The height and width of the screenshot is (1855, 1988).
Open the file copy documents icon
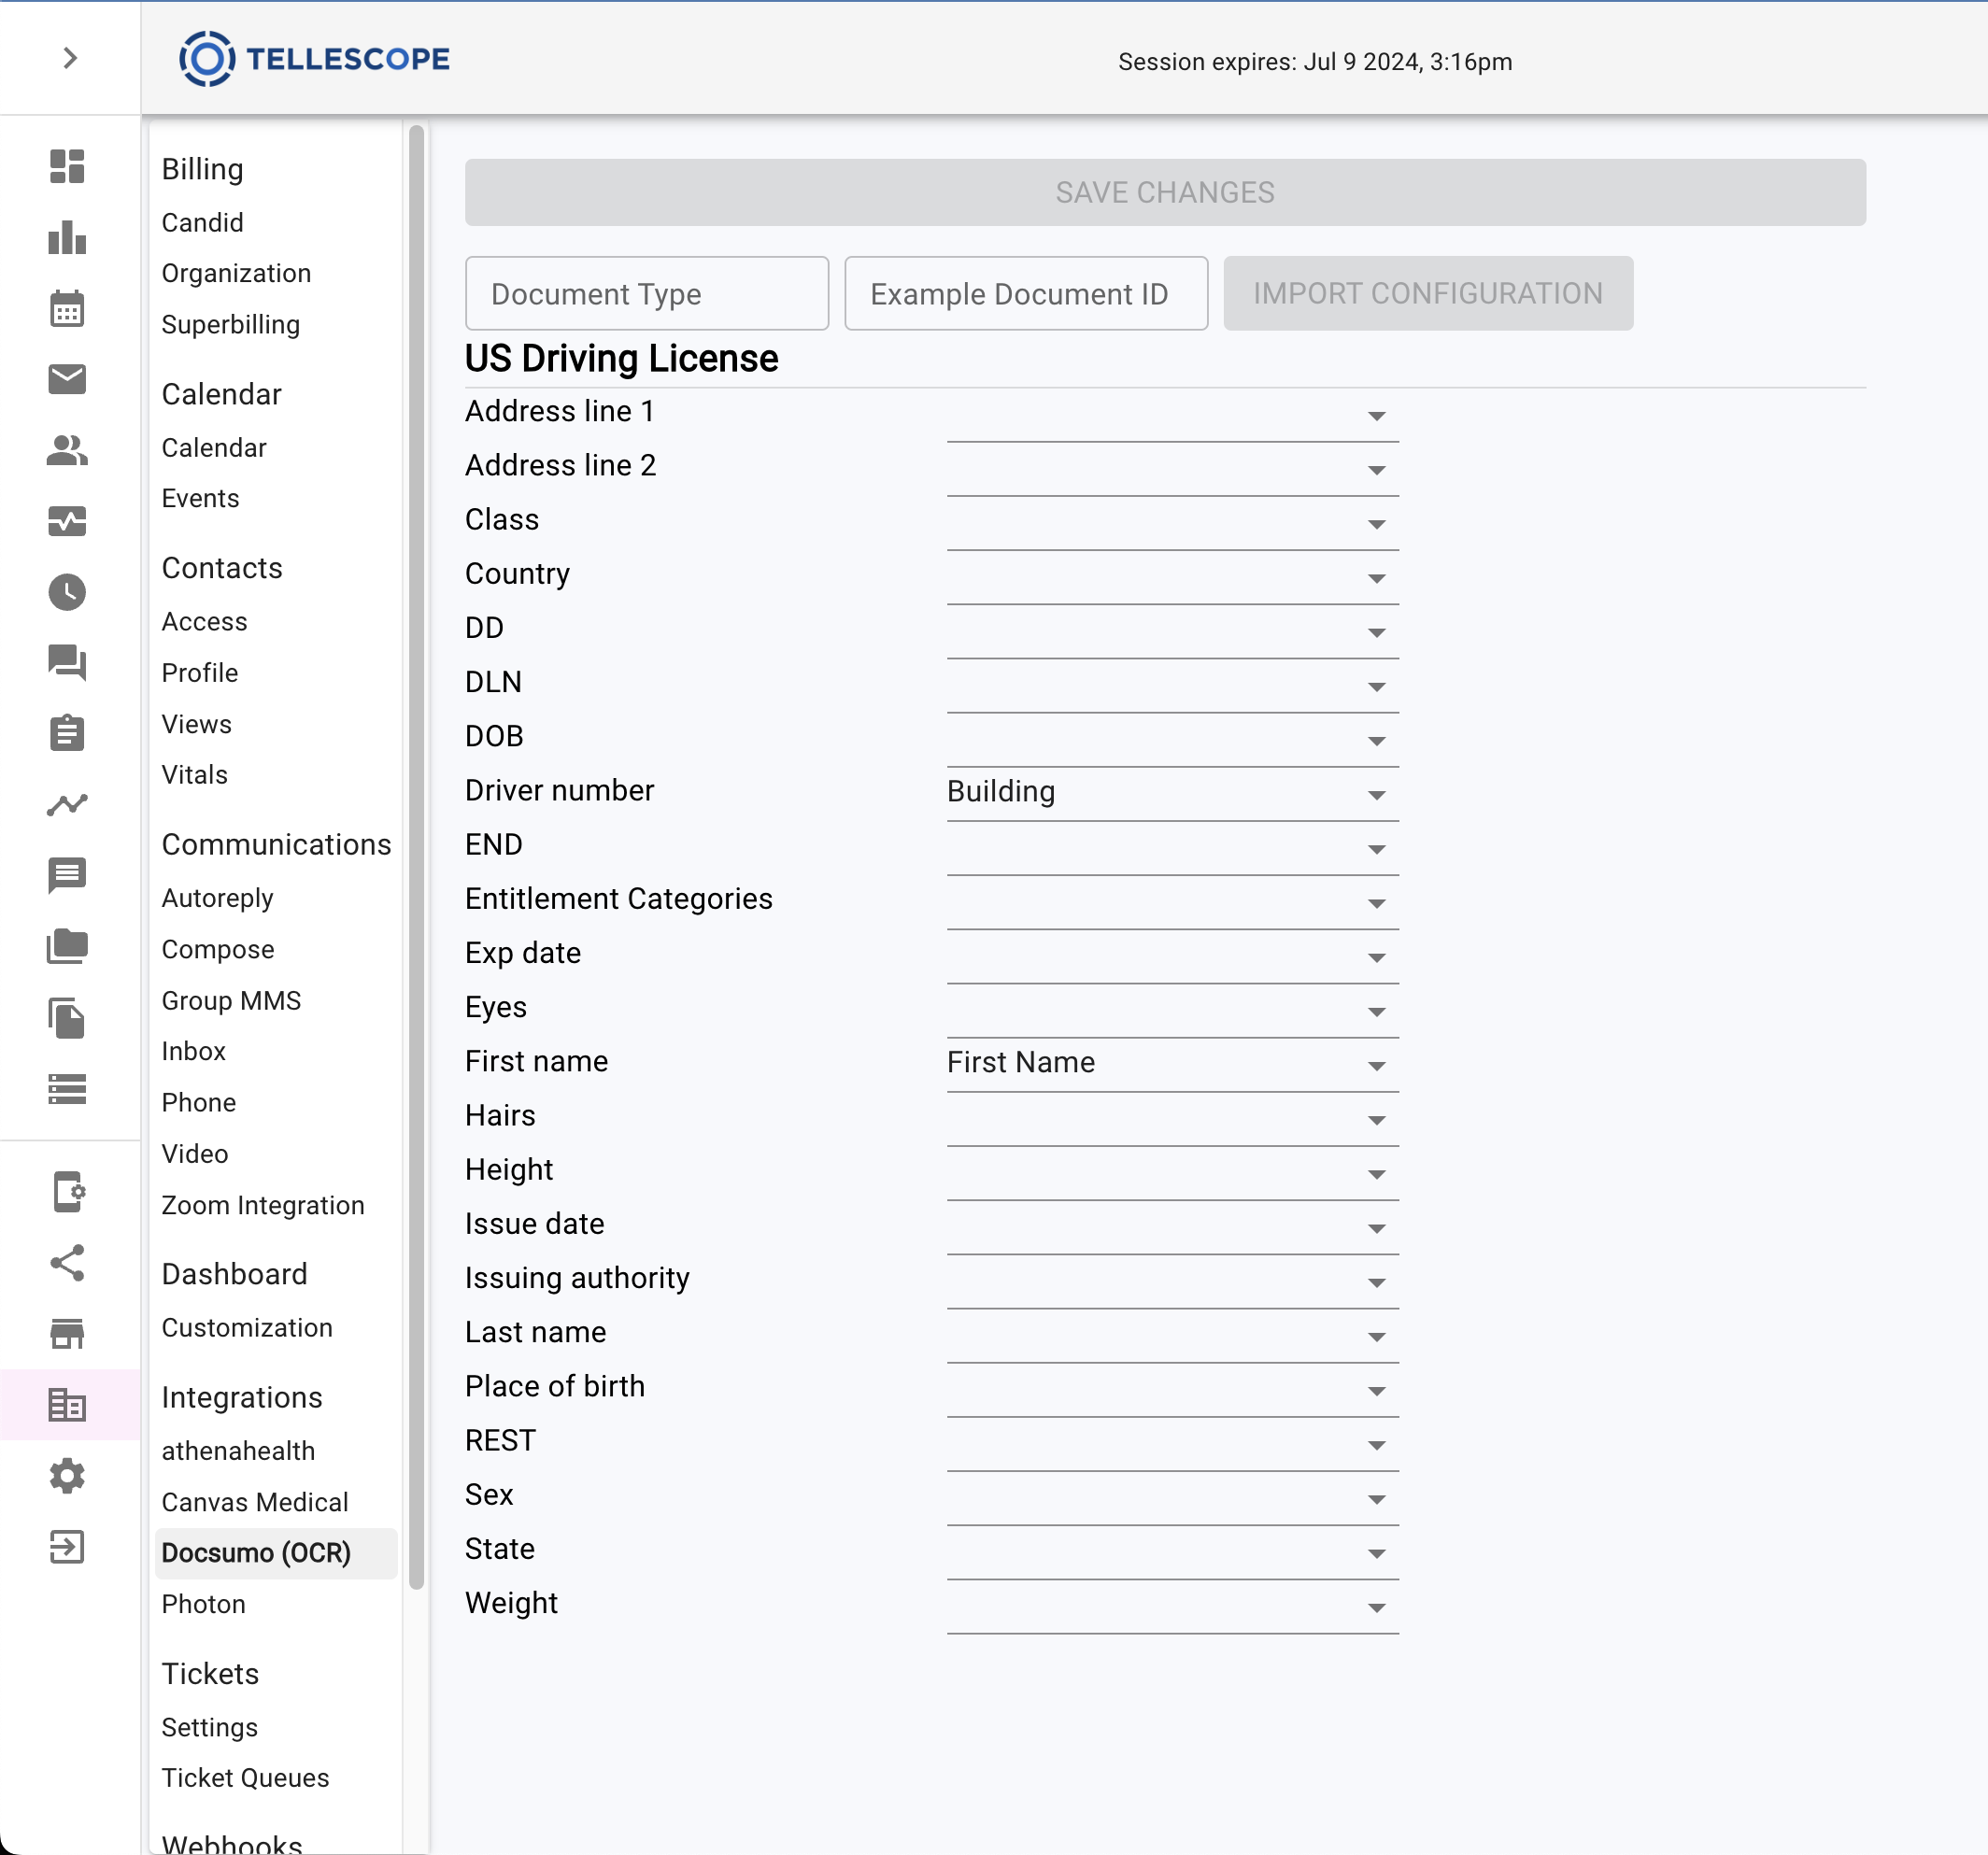[67, 1017]
